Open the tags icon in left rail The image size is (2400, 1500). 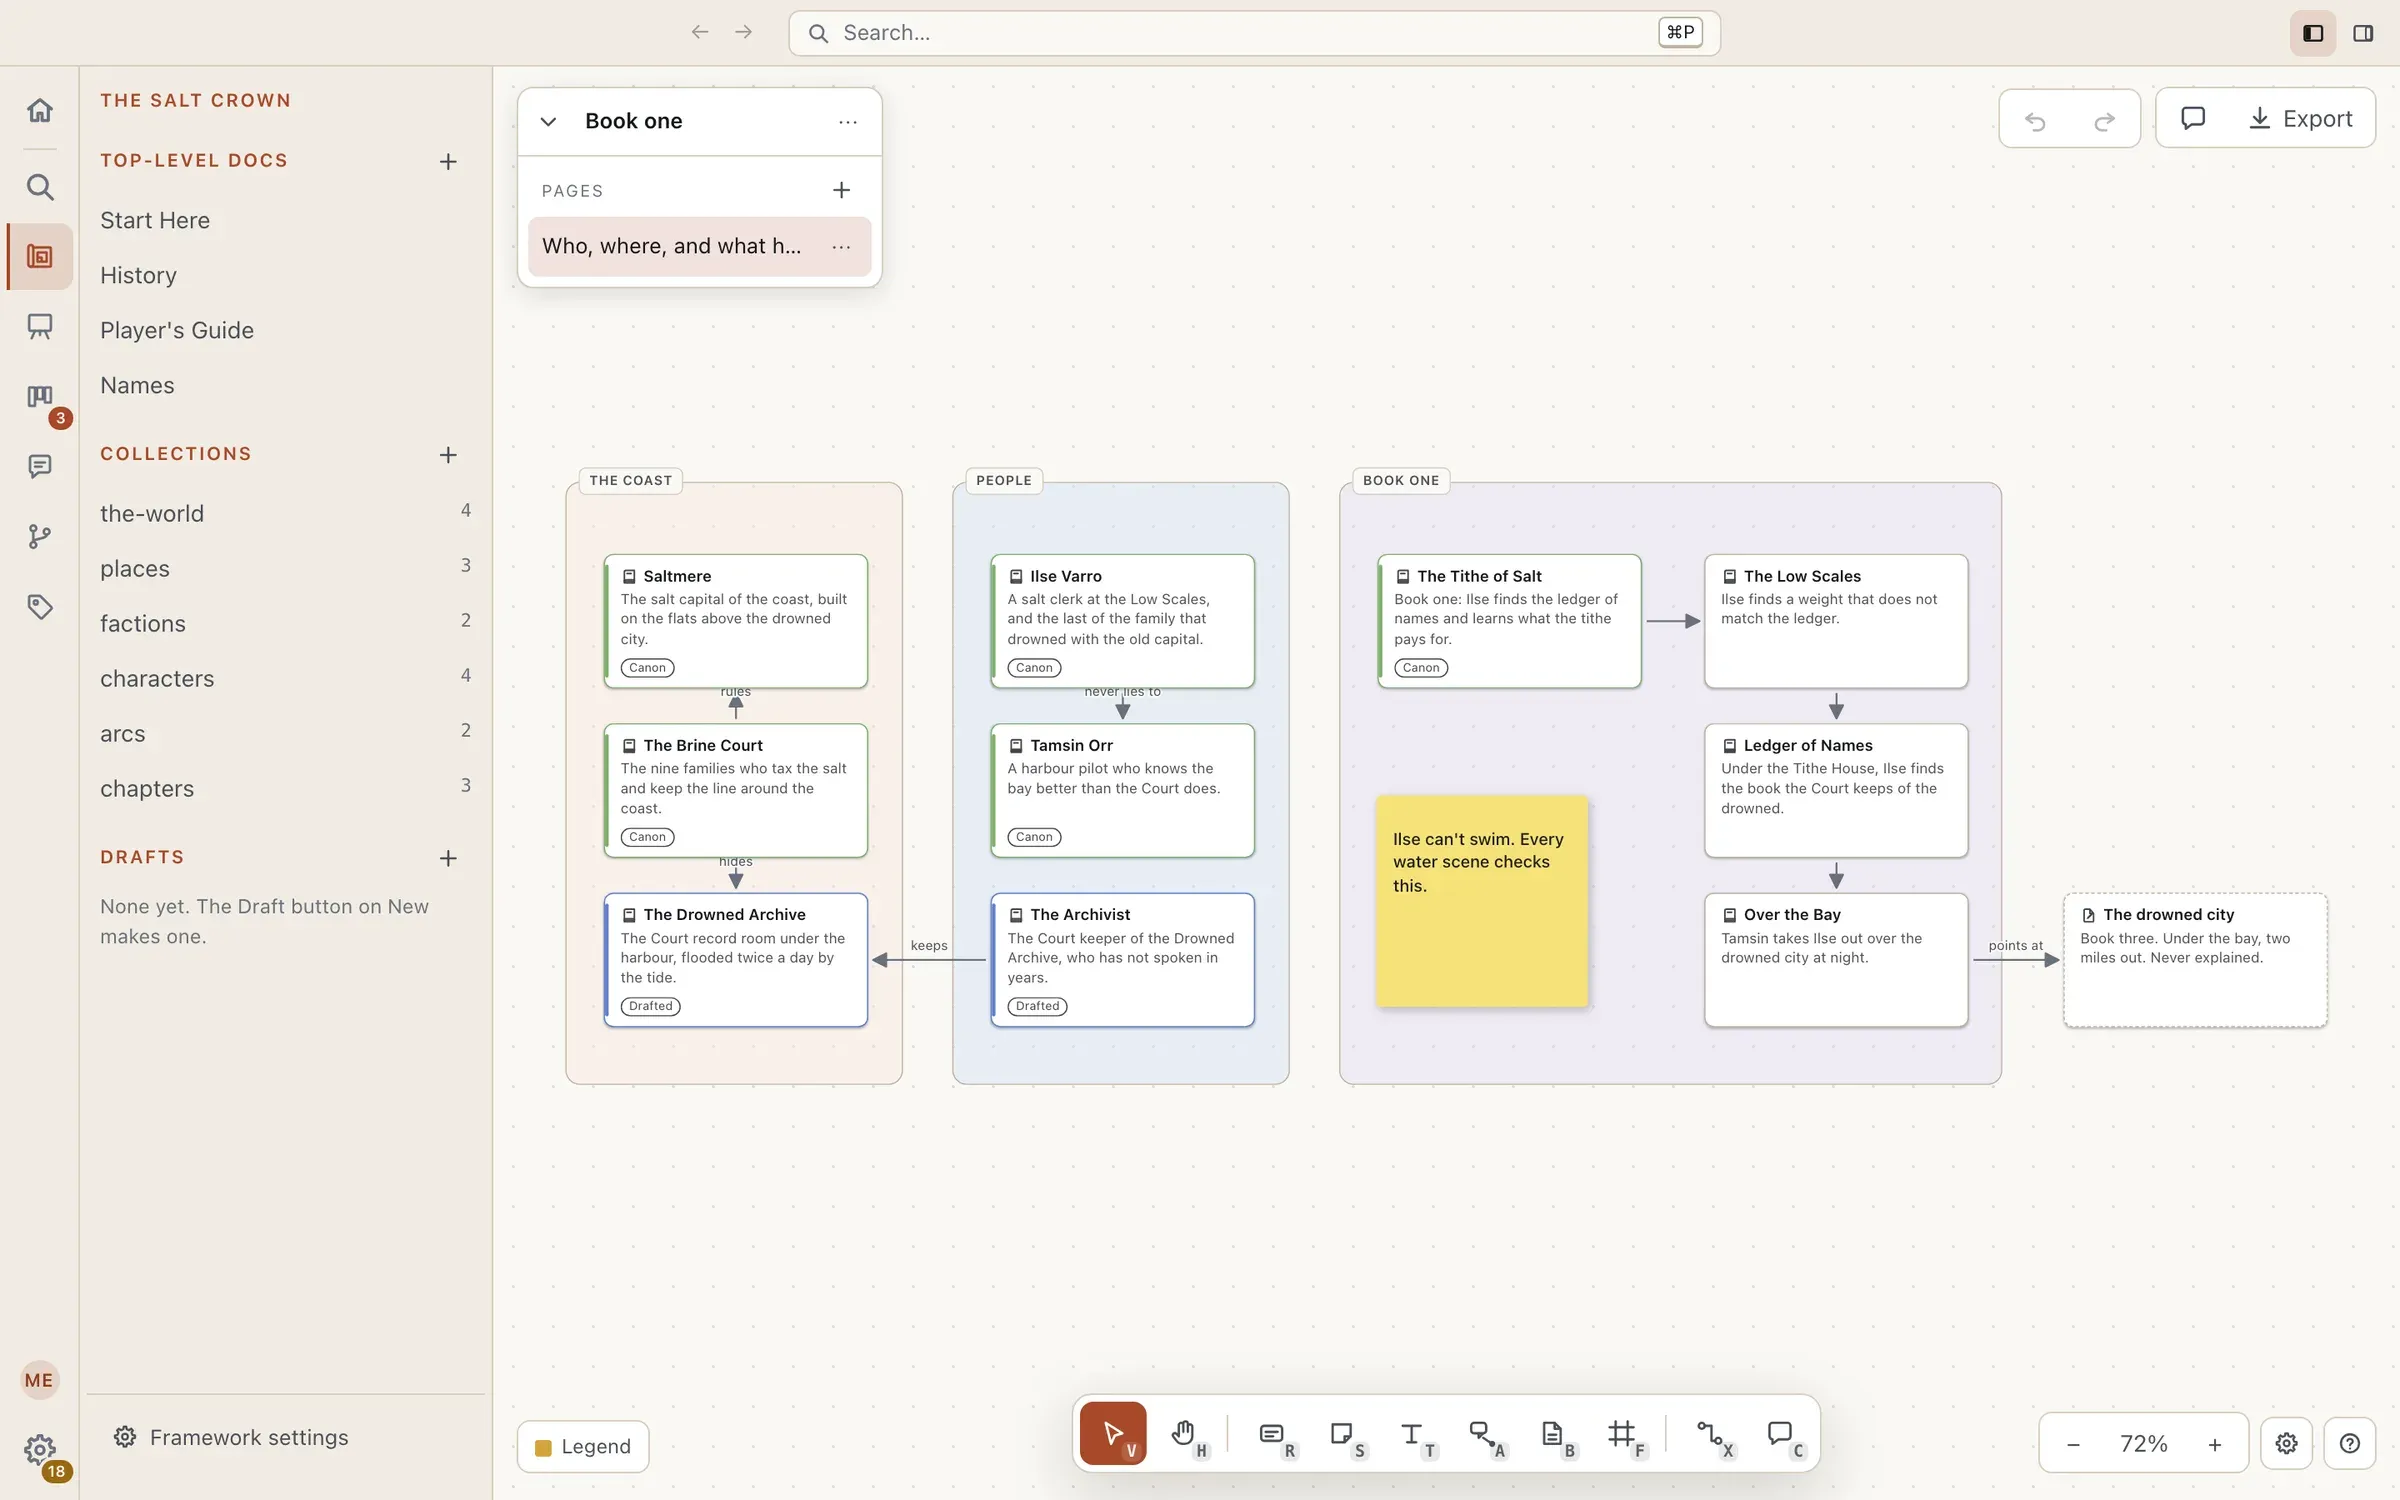click(40, 607)
